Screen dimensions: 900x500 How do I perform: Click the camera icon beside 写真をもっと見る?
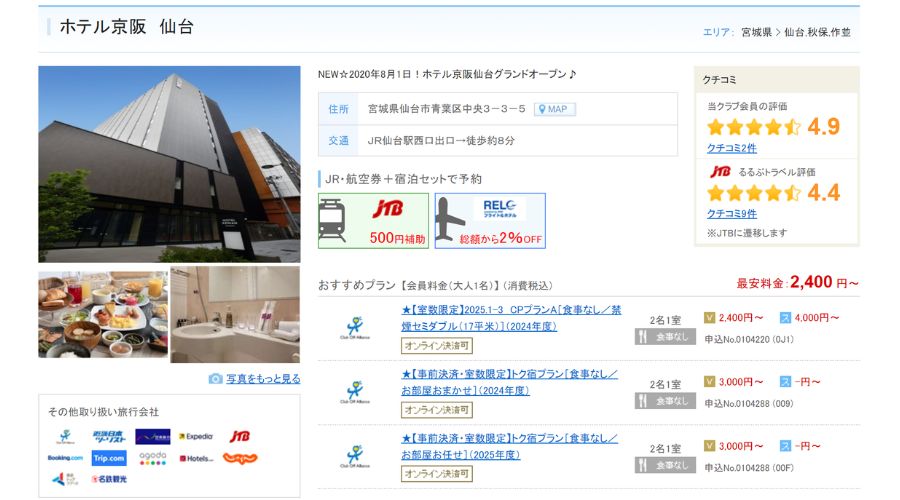[215, 378]
